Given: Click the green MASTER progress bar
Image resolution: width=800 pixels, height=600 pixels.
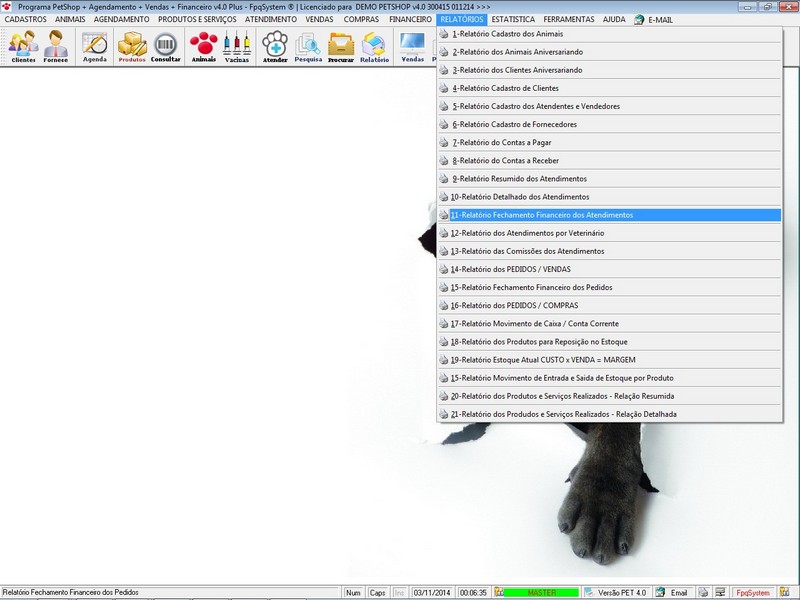Looking at the screenshot, I should (541, 592).
